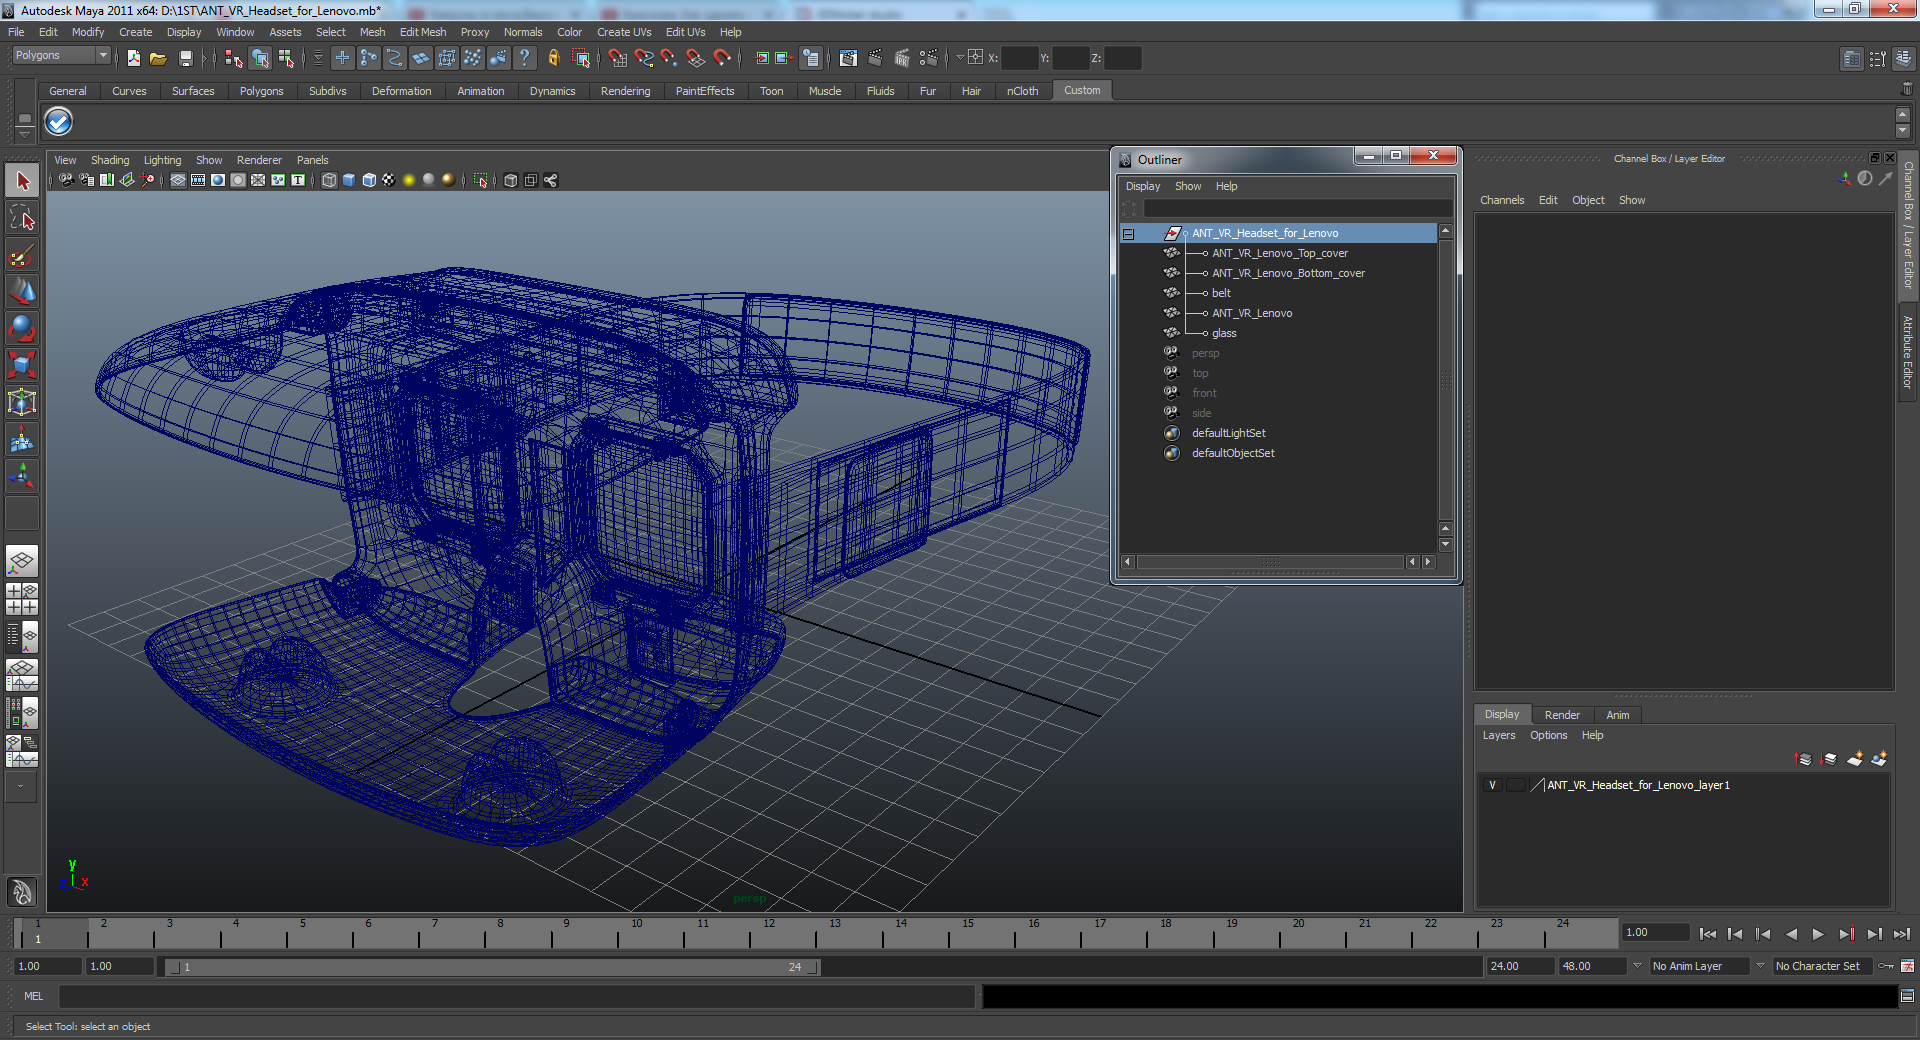1920x1040 pixels.
Task: Open Layers menu in Layer Editor
Action: pyautogui.click(x=1498, y=735)
